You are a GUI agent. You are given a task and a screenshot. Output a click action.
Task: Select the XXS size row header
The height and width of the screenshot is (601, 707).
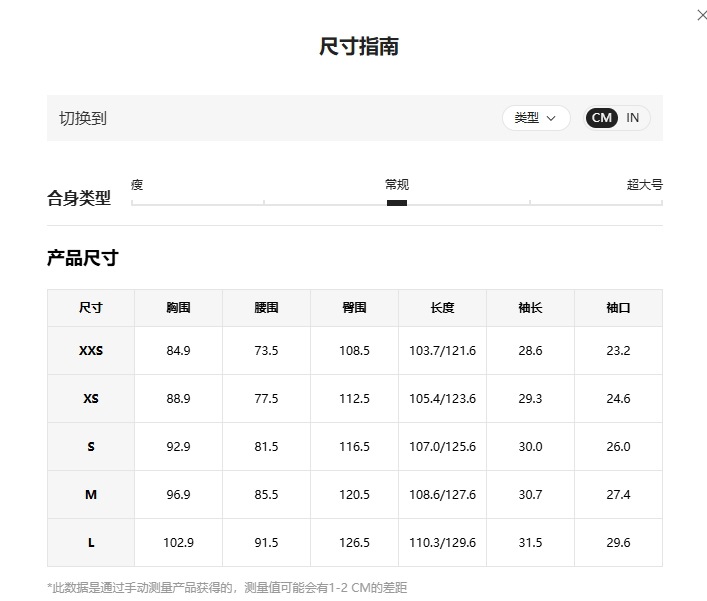91,350
